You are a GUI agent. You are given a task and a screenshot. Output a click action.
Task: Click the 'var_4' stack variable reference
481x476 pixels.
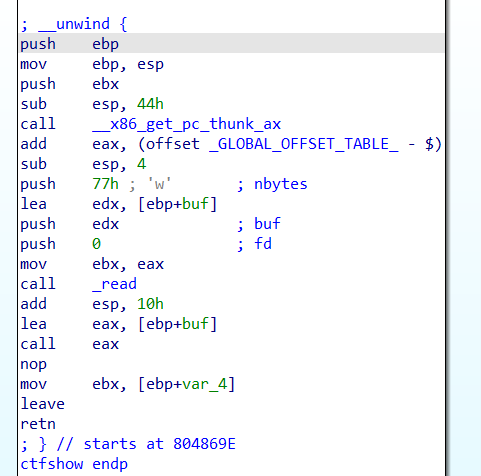pos(205,384)
